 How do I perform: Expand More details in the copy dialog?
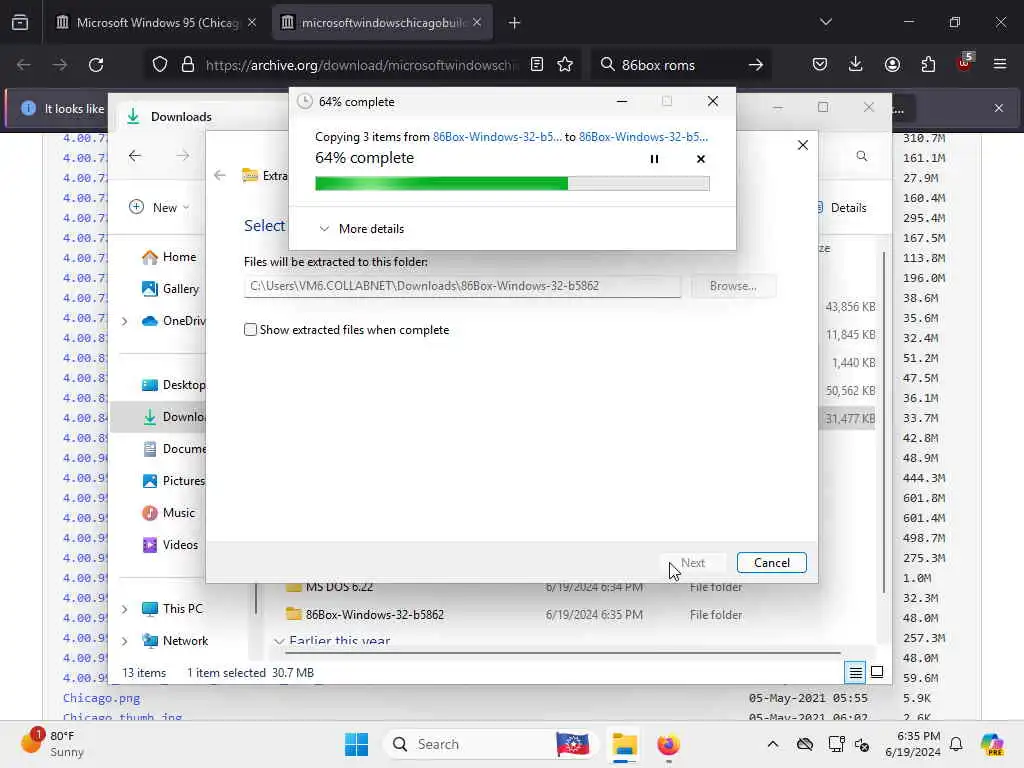[x=361, y=229]
